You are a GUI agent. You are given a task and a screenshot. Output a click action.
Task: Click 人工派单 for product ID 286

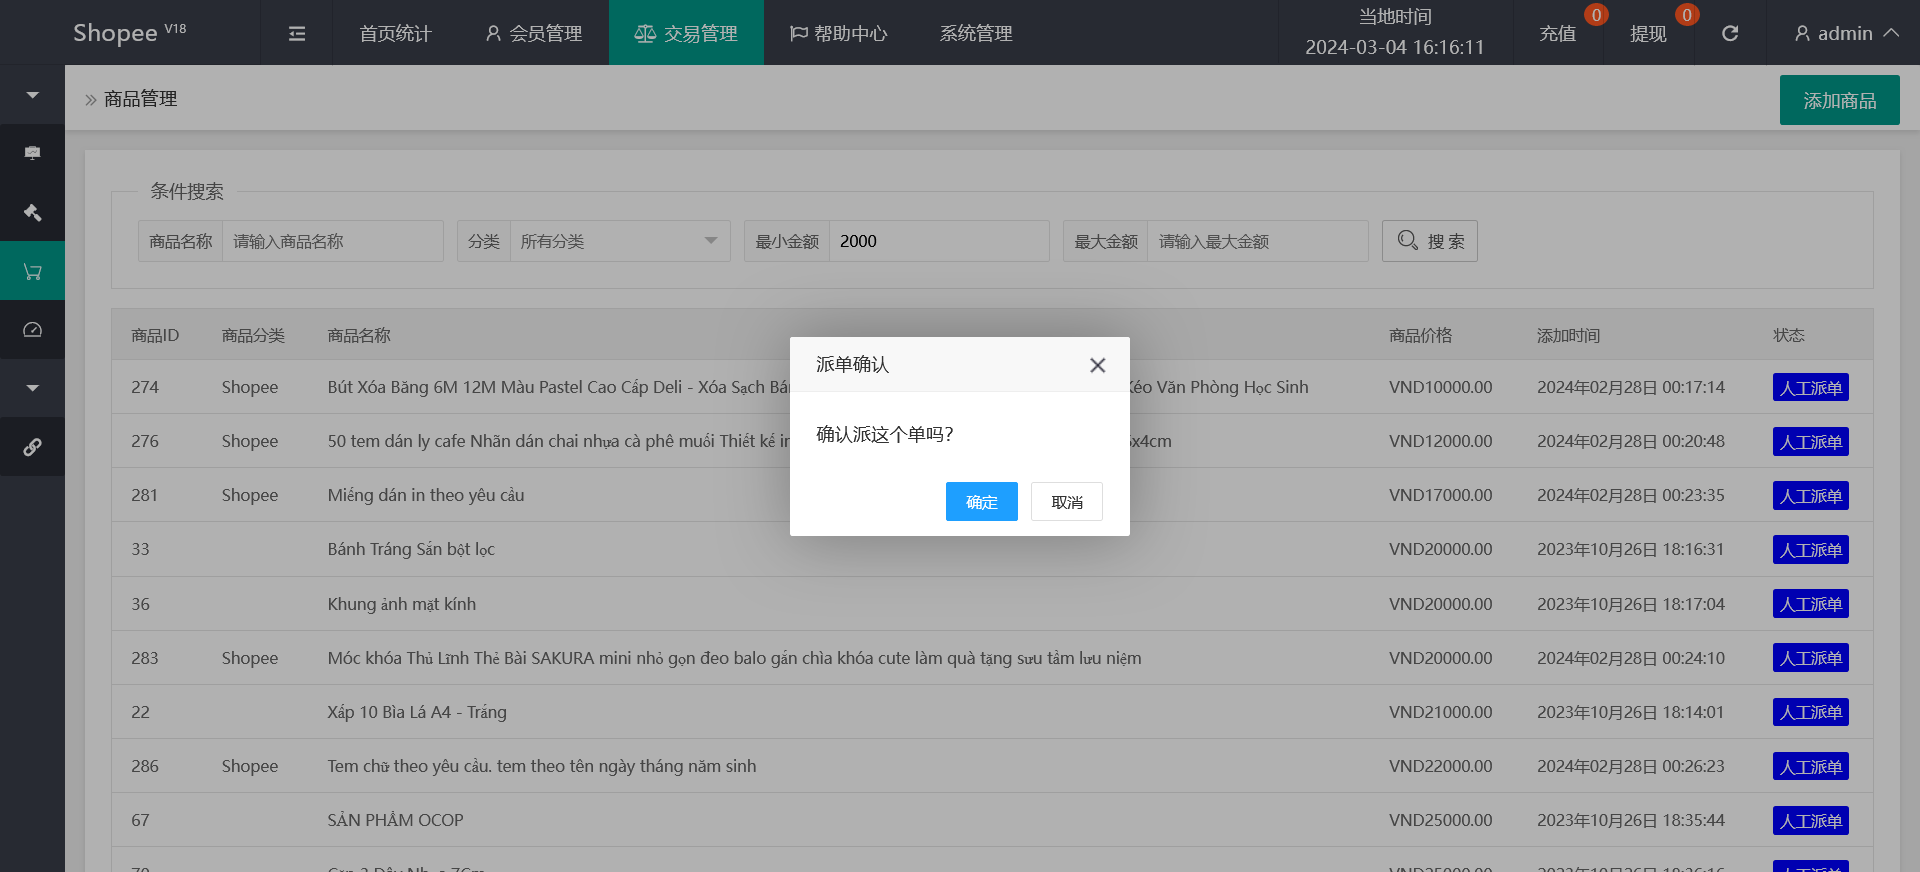[1810, 767]
